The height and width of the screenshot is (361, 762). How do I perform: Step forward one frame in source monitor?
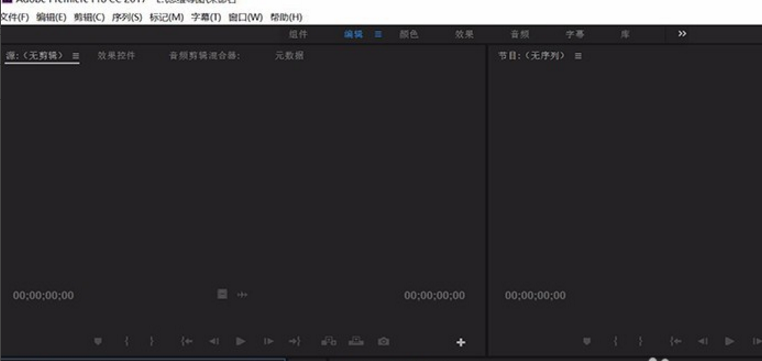pyautogui.click(x=268, y=342)
